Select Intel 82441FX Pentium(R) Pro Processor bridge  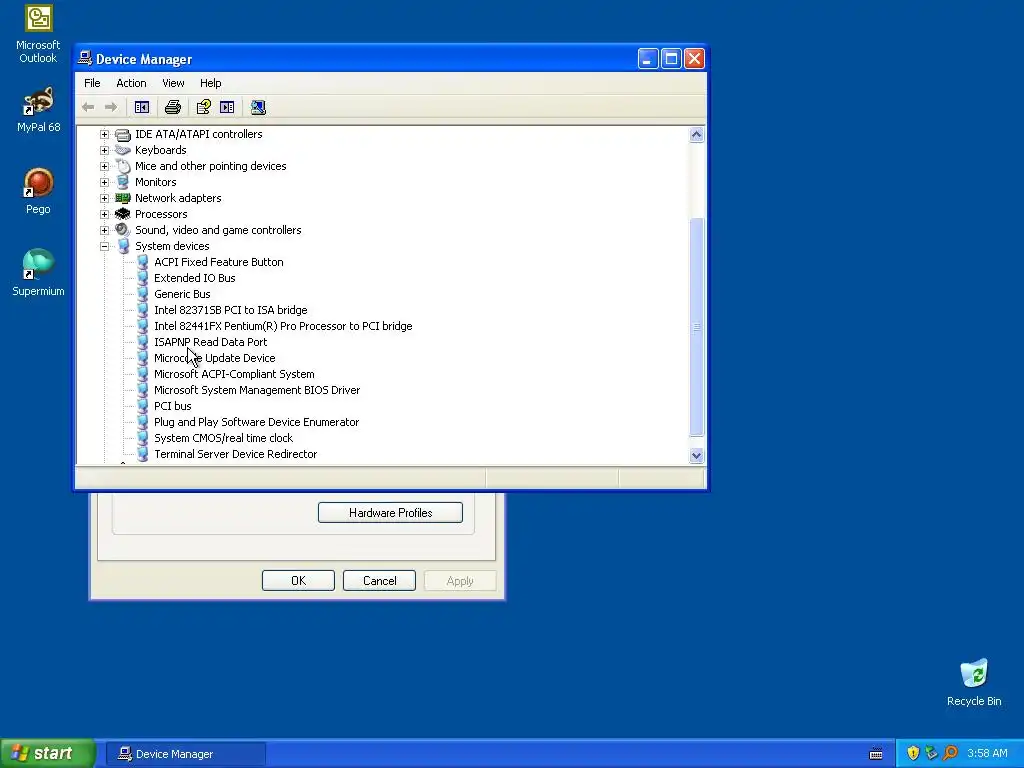point(283,326)
